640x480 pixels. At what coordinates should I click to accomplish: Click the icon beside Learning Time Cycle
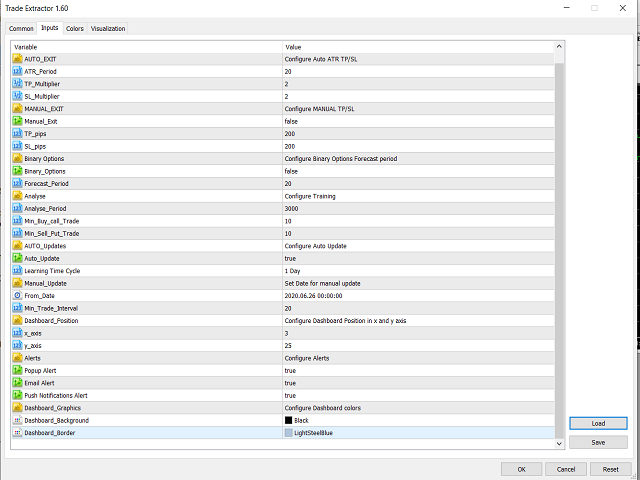17,271
